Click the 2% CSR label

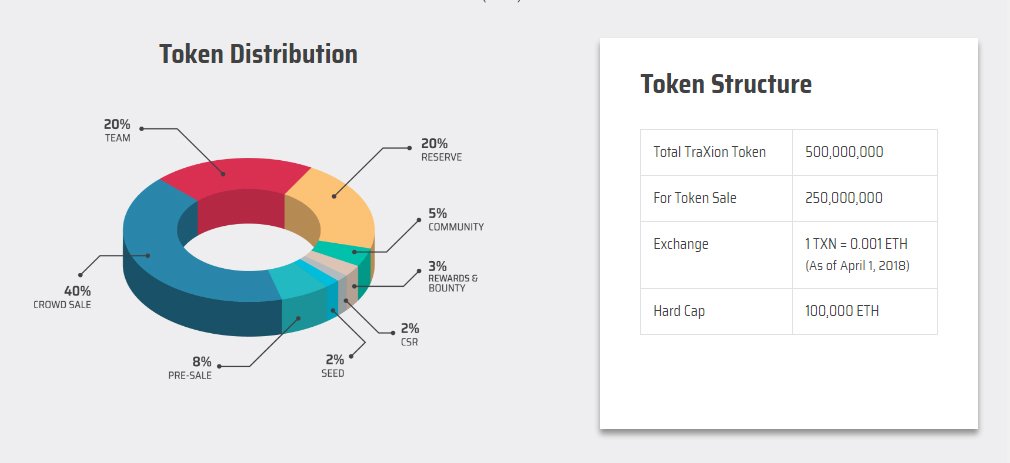pyautogui.click(x=409, y=335)
